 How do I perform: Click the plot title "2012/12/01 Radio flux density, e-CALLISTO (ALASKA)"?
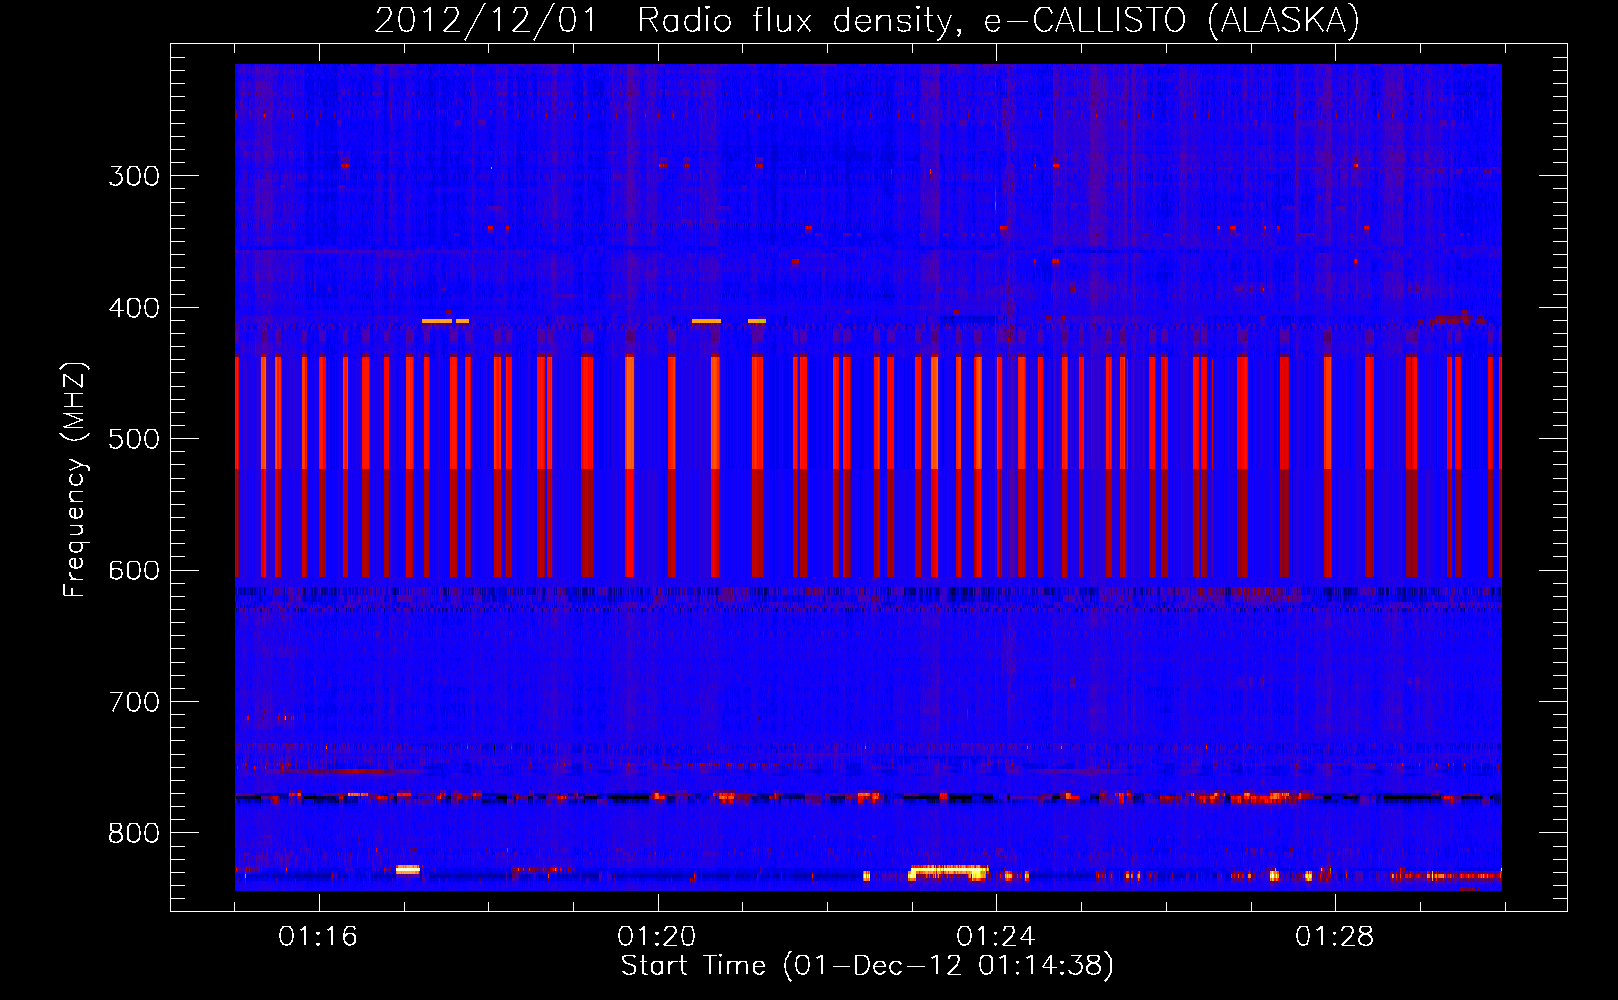coord(867,20)
